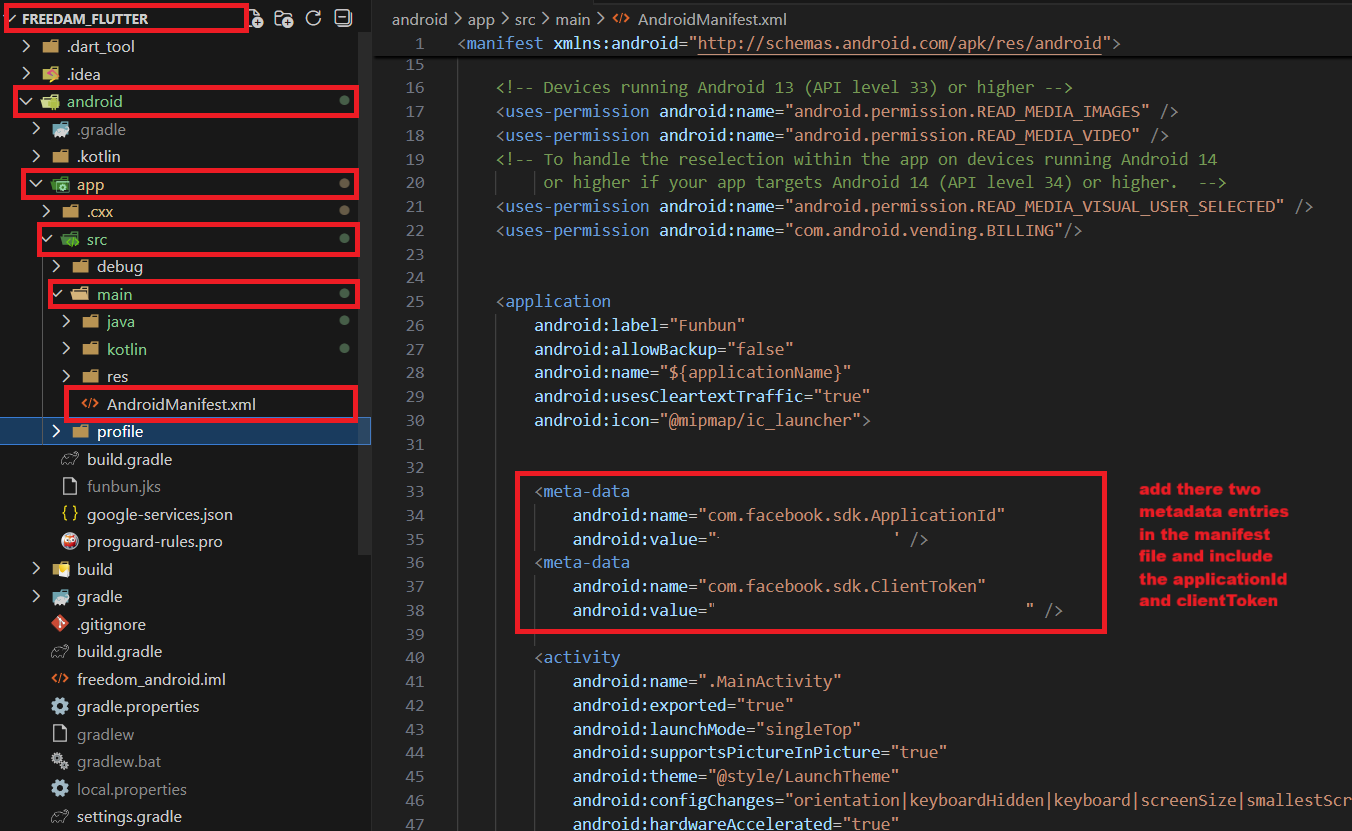Refresh the explorer file tree
Screen dimensions: 1352x831
coord(313,19)
